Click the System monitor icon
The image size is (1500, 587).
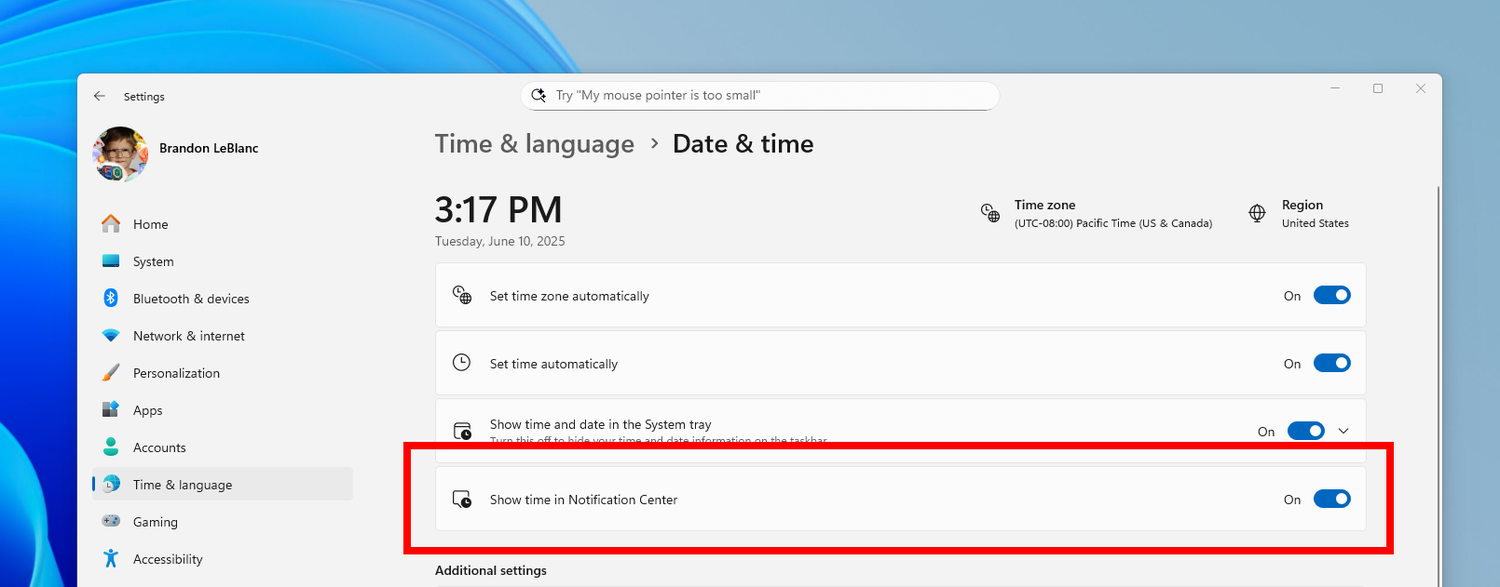click(x=111, y=261)
